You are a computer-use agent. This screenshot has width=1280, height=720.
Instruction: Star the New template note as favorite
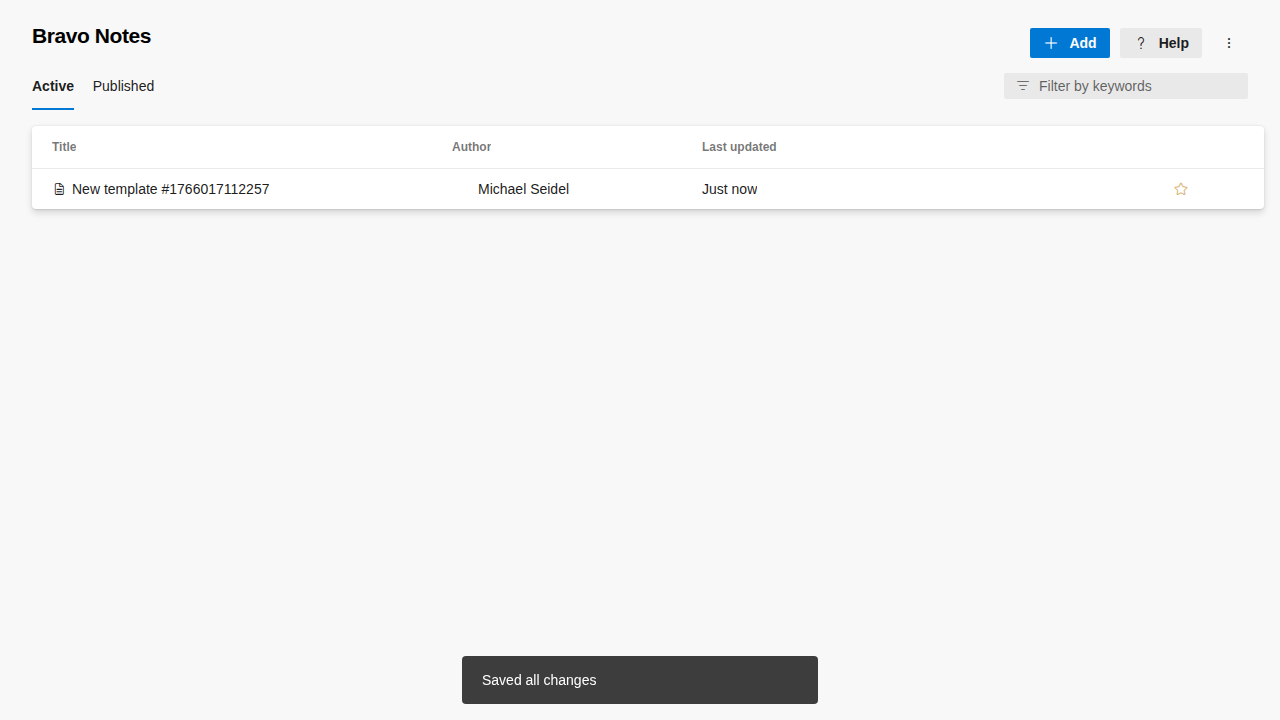pyautogui.click(x=1181, y=189)
